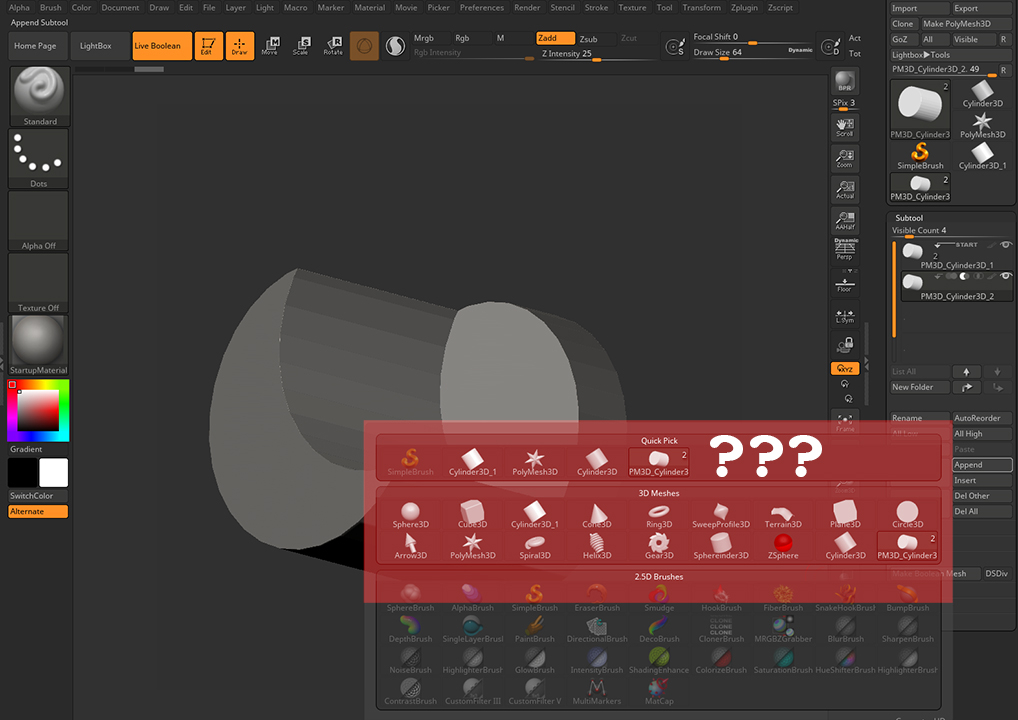Open the Stroke menu

pos(596,8)
